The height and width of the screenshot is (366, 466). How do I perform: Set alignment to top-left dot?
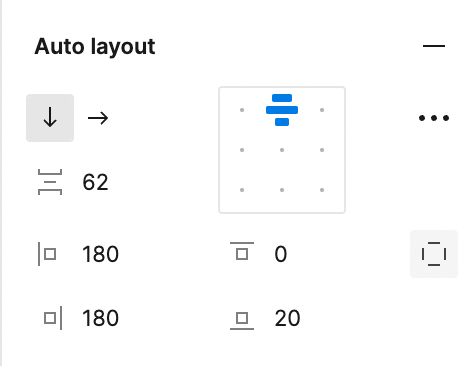pyautogui.click(x=242, y=110)
